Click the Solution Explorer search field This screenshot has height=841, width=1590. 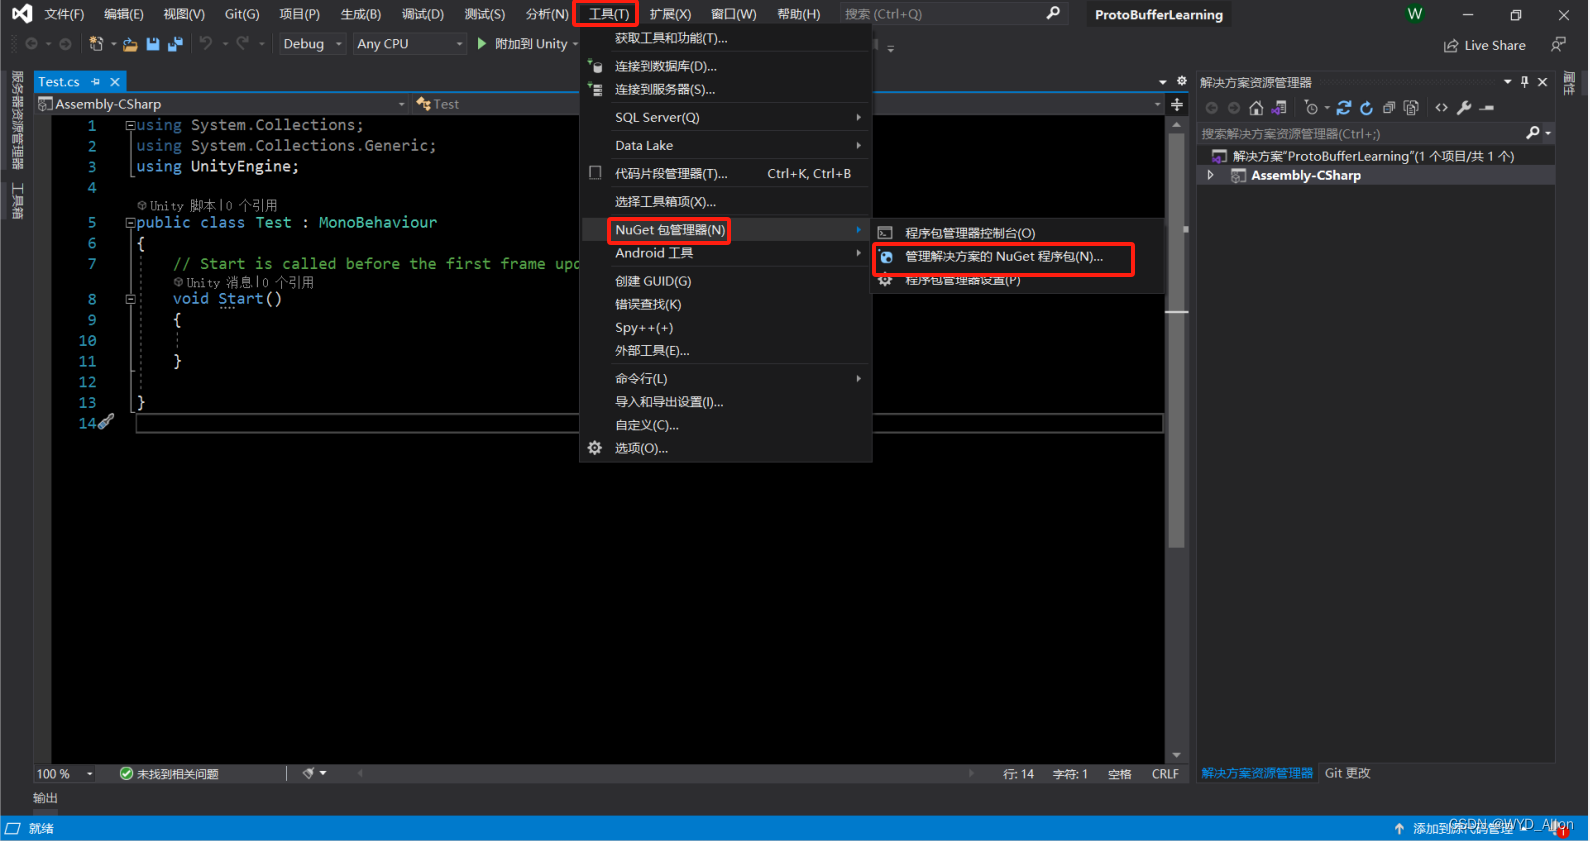click(x=1361, y=133)
